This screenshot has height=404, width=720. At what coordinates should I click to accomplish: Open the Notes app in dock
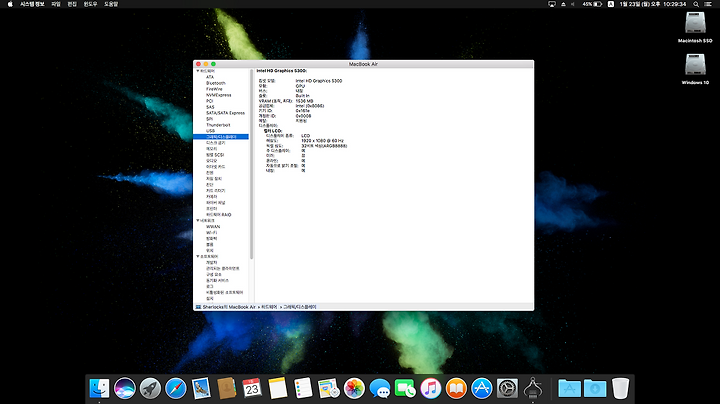(x=278, y=388)
